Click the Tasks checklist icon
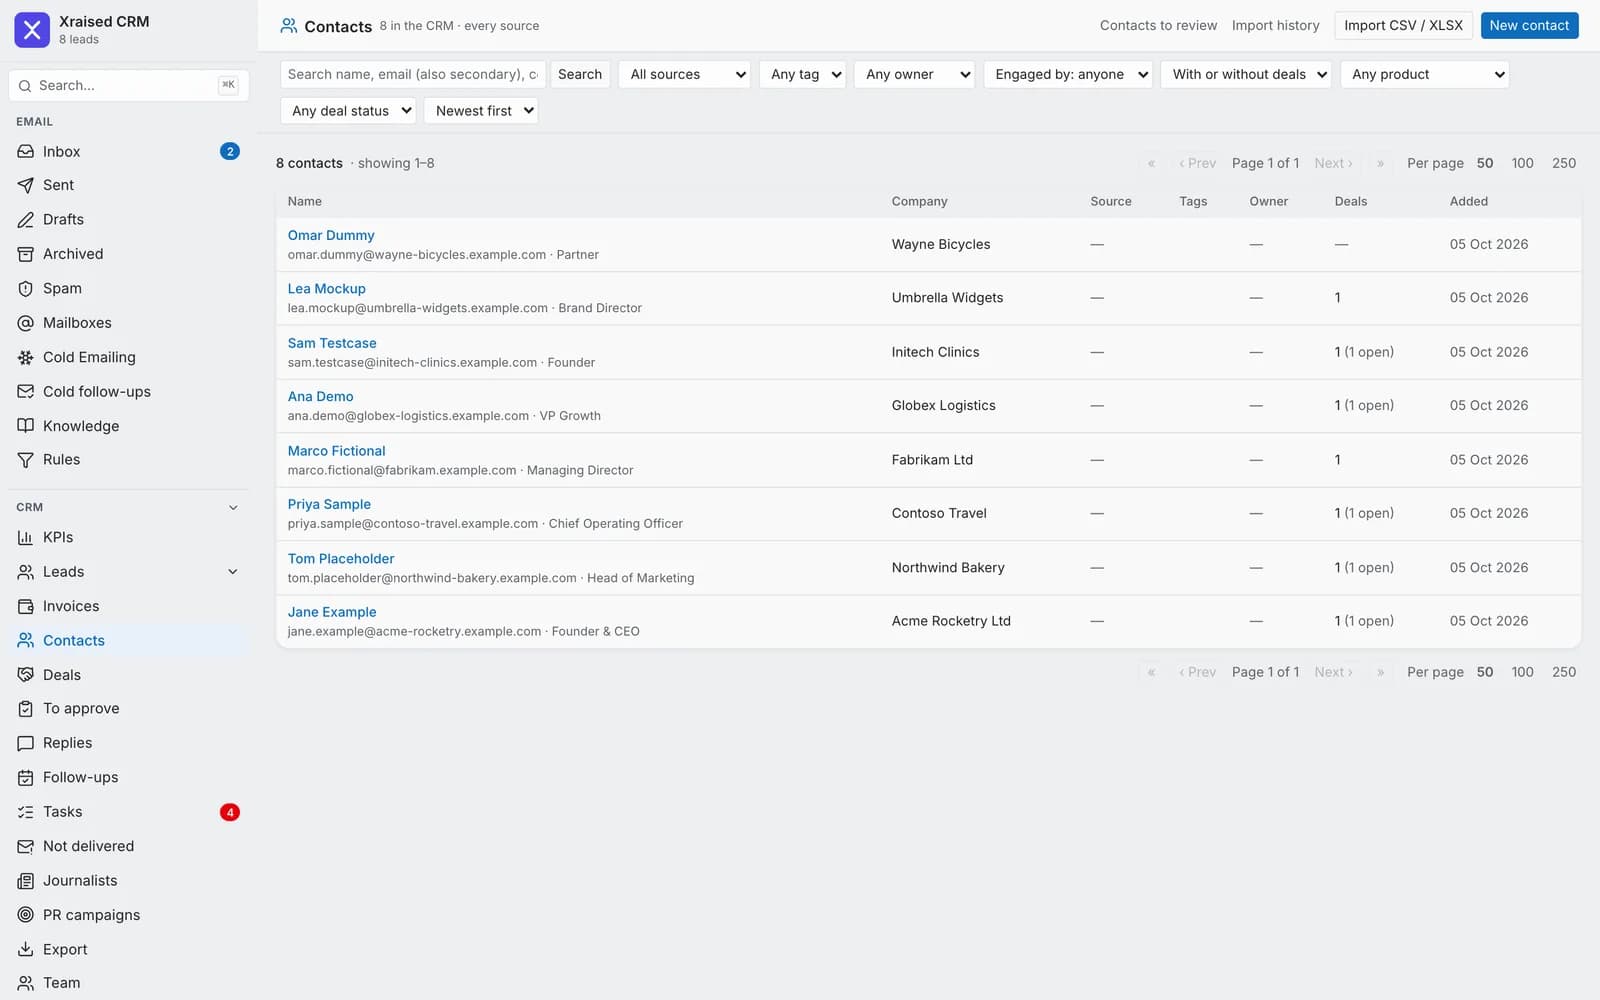The image size is (1600, 1000). [26, 812]
